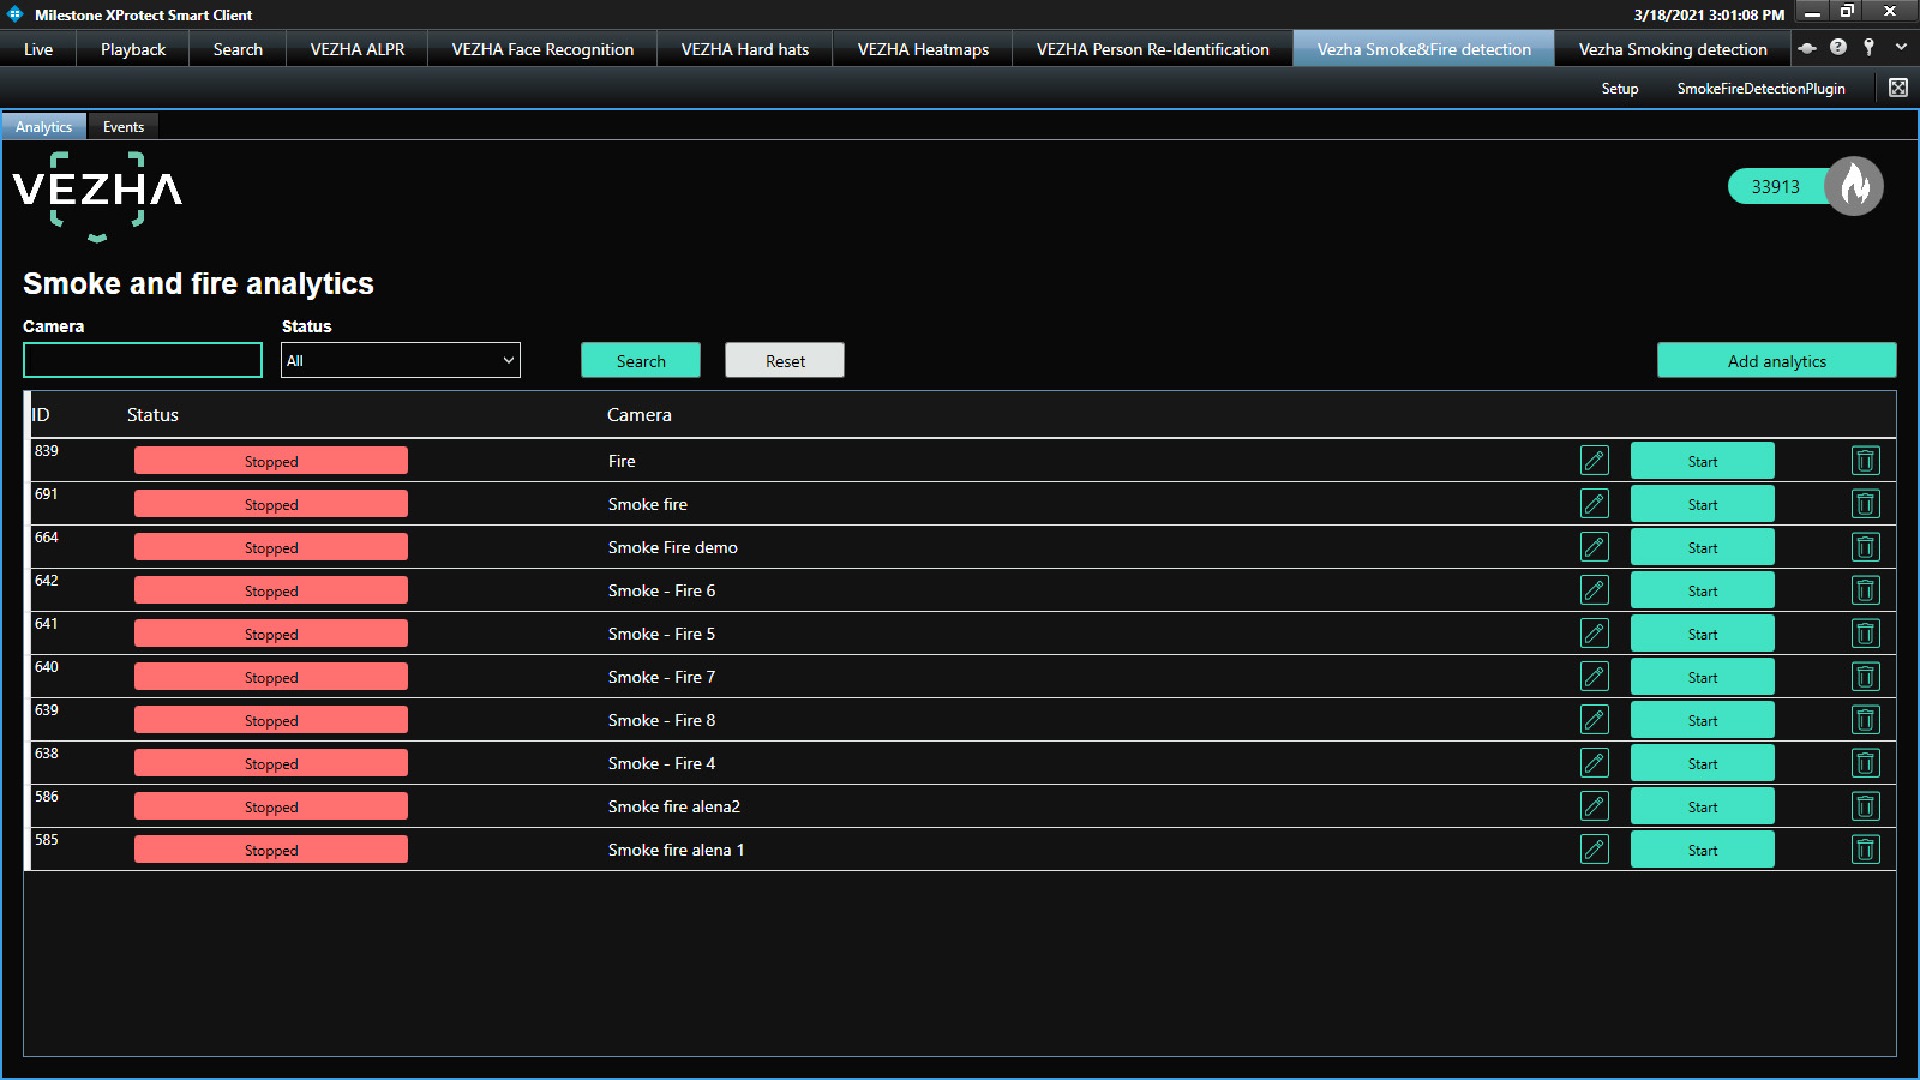
Task: Delete the Smoke fire analytics row 691
Action: 1865,503
